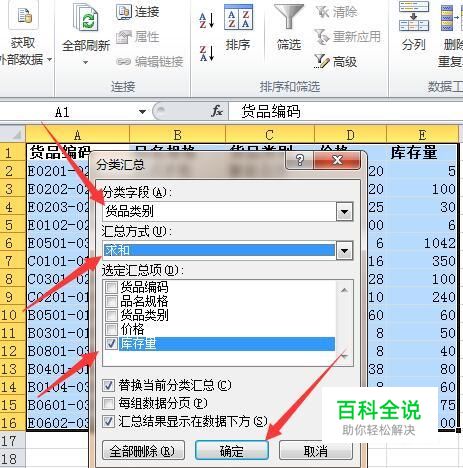This screenshot has height=468, width=463.
Task: Enable Page break between groups checkbox
Action: pos(108,403)
